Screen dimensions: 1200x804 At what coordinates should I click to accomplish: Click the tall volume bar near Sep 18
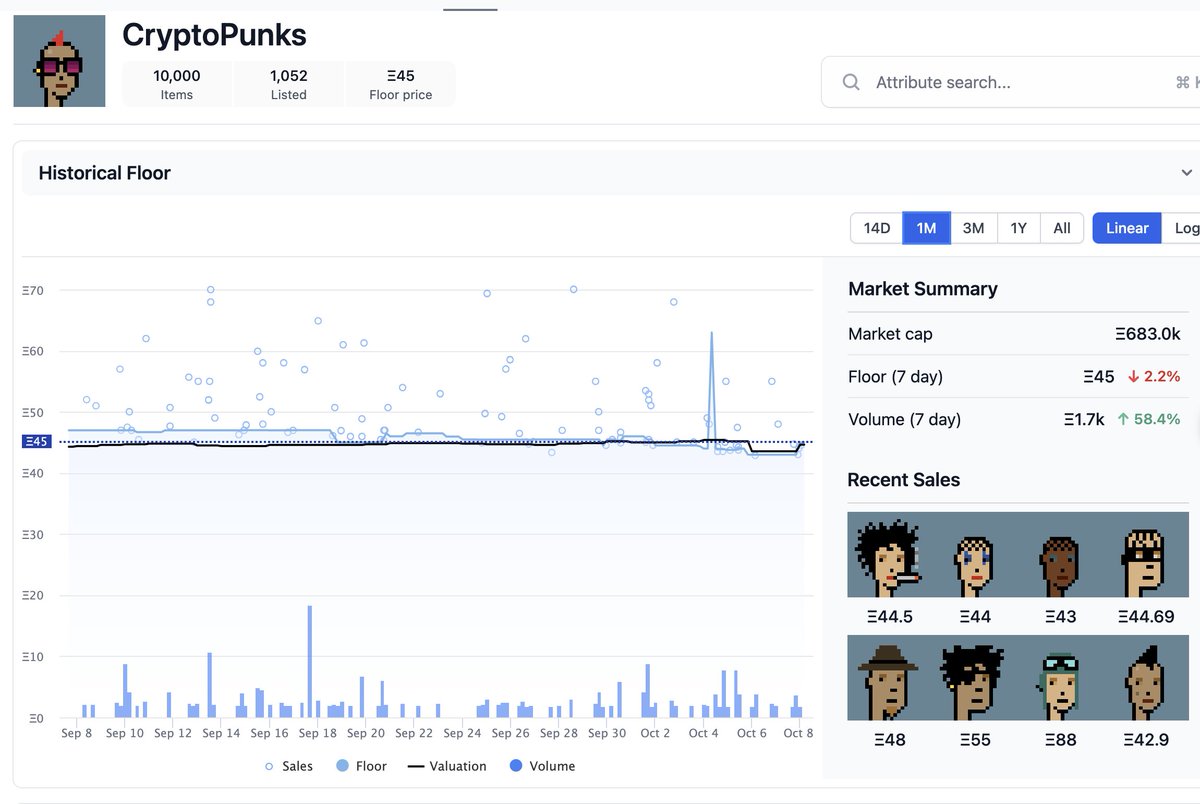[310, 662]
